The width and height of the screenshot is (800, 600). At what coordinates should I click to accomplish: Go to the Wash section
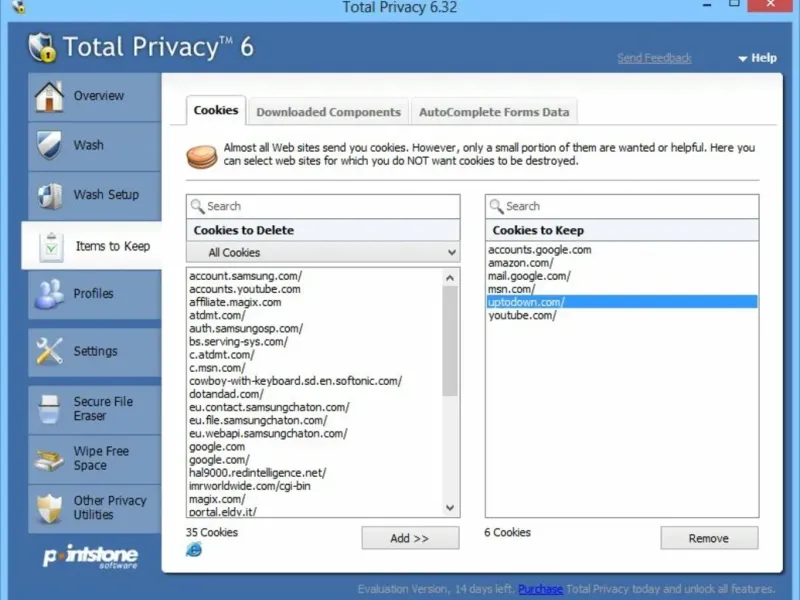95,145
